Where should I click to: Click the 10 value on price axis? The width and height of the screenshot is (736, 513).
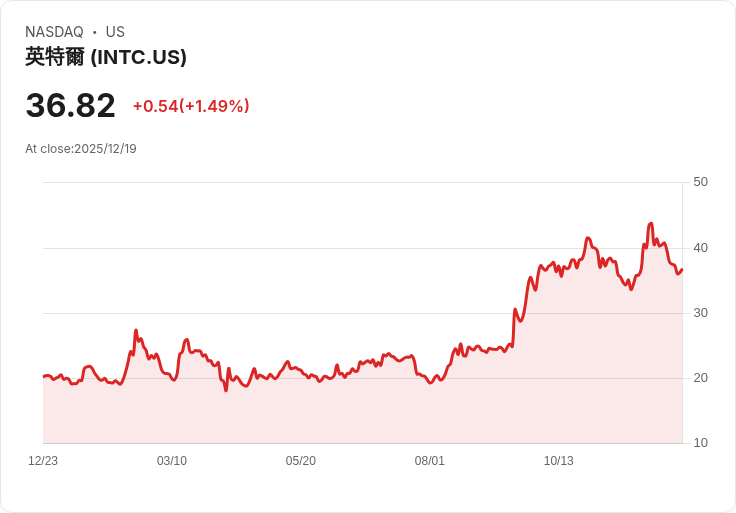tap(700, 443)
